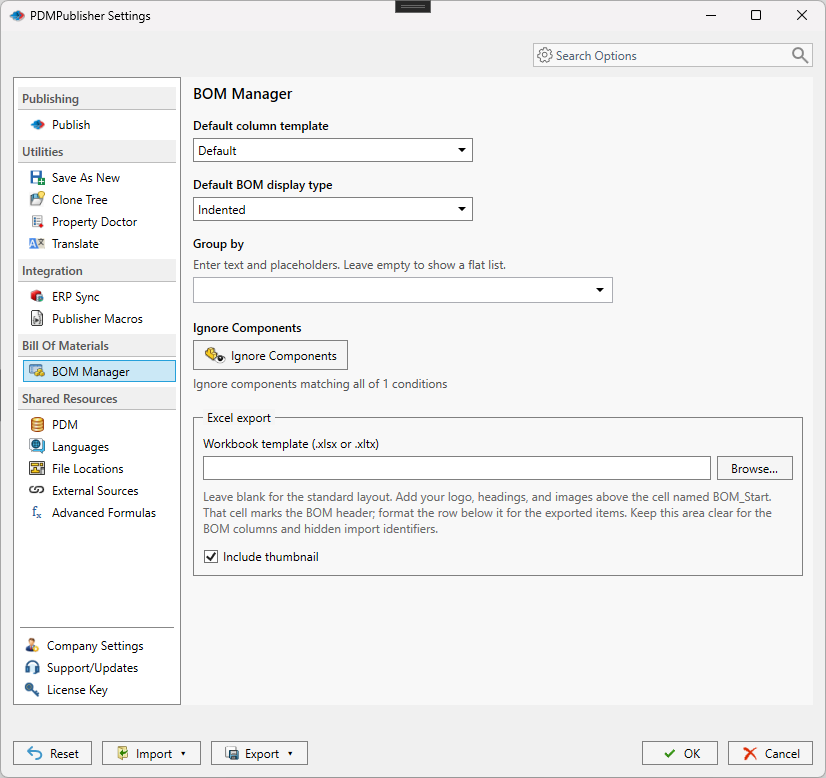This screenshot has height=778, width=826.
Task: Click the Clone Tree icon
Action: tap(37, 200)
